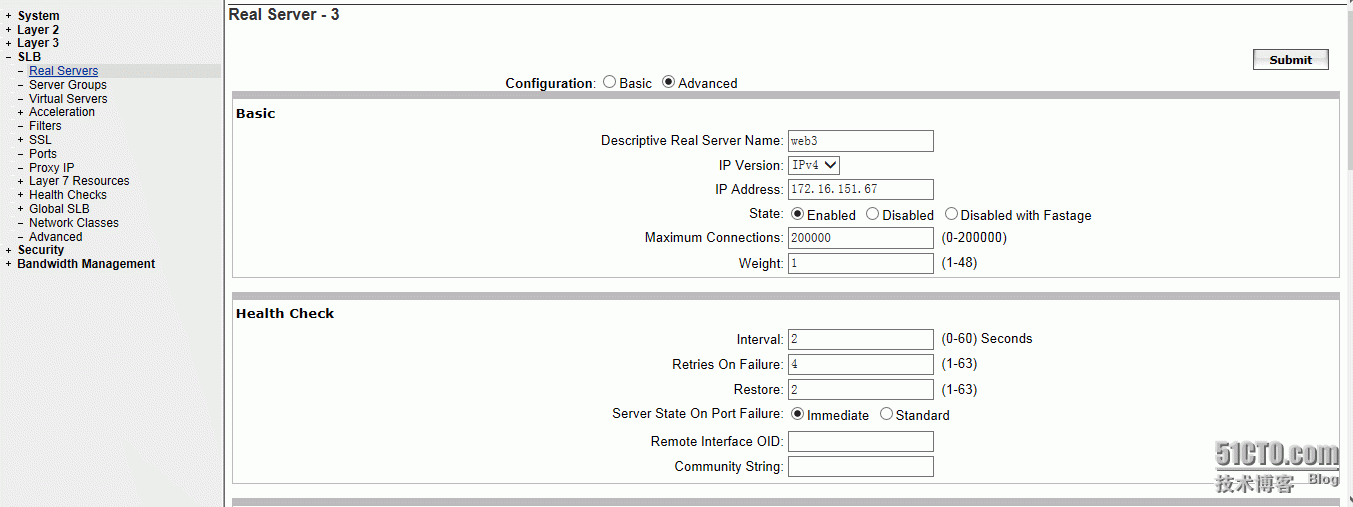Click the Layer 3 label in the tree
This screenshot has width=1353, height=507.
(38, 44)
